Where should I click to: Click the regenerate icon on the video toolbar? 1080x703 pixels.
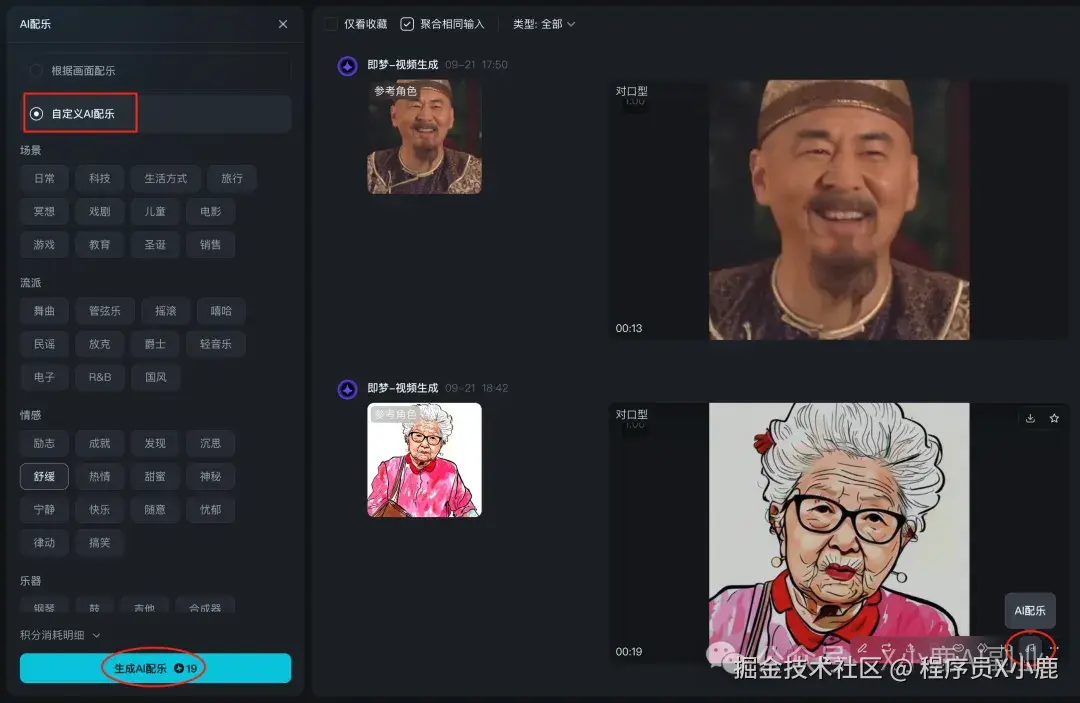click(x=887, y=646)
